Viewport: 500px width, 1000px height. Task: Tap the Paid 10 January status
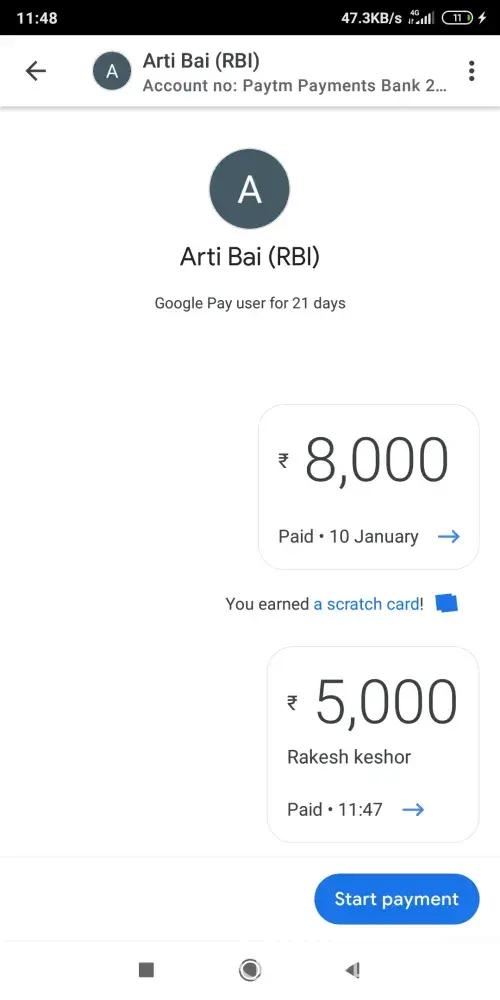pyautogui.click(x=348, y=536)
